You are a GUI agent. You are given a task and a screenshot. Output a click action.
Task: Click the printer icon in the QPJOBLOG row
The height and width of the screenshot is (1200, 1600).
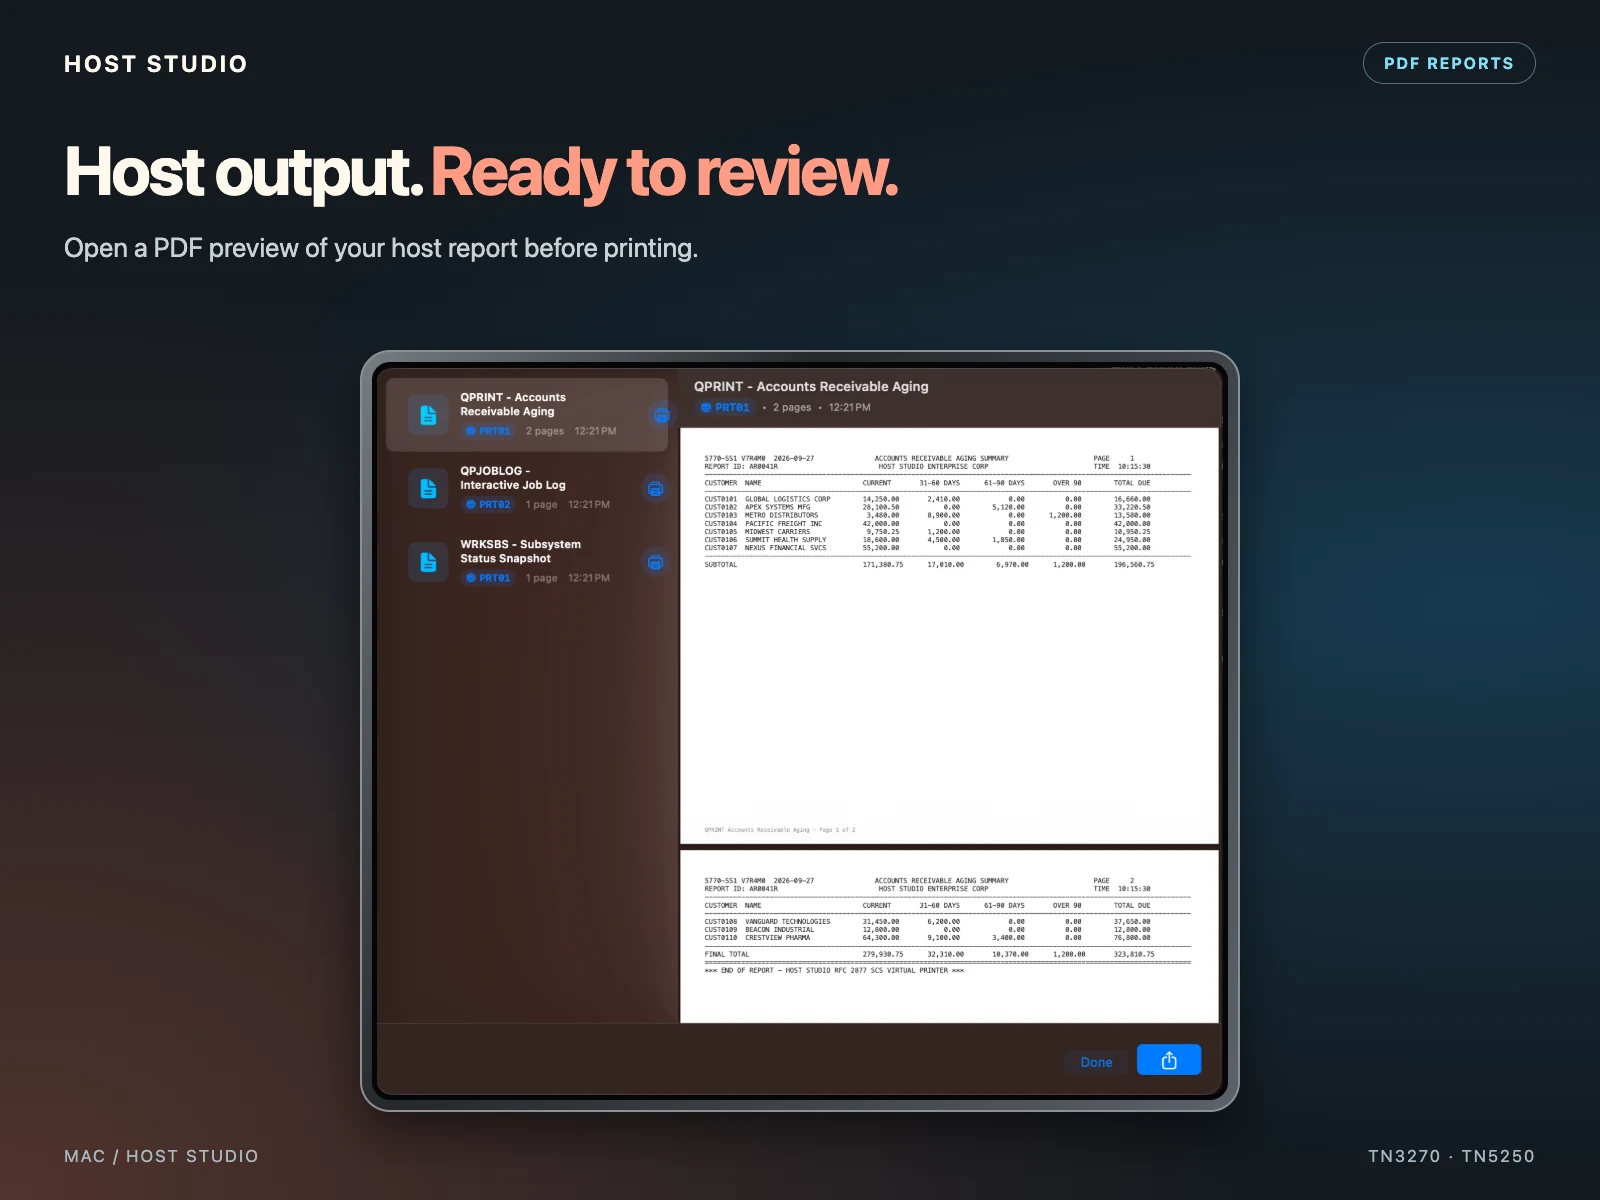655,489
